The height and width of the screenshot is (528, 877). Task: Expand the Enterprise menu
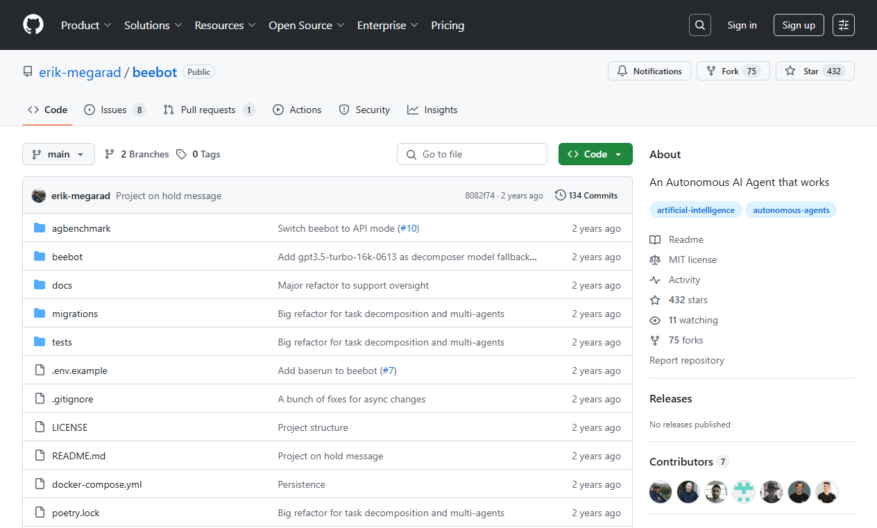tap(388, 25)
